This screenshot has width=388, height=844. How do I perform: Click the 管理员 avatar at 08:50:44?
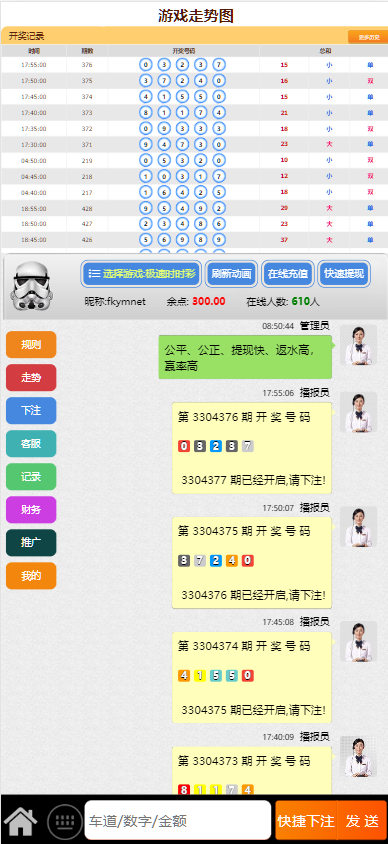[358, 345]
